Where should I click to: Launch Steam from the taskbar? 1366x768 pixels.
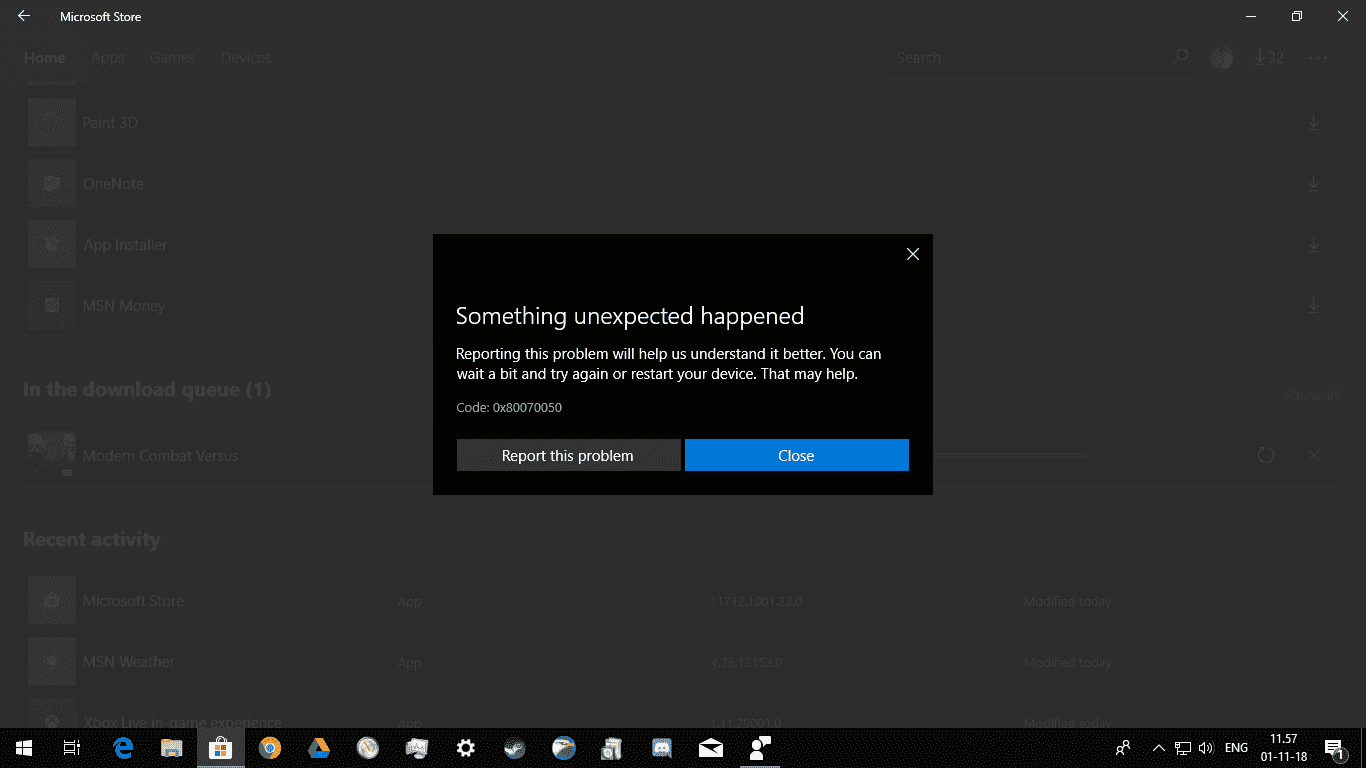coord(515,748)
